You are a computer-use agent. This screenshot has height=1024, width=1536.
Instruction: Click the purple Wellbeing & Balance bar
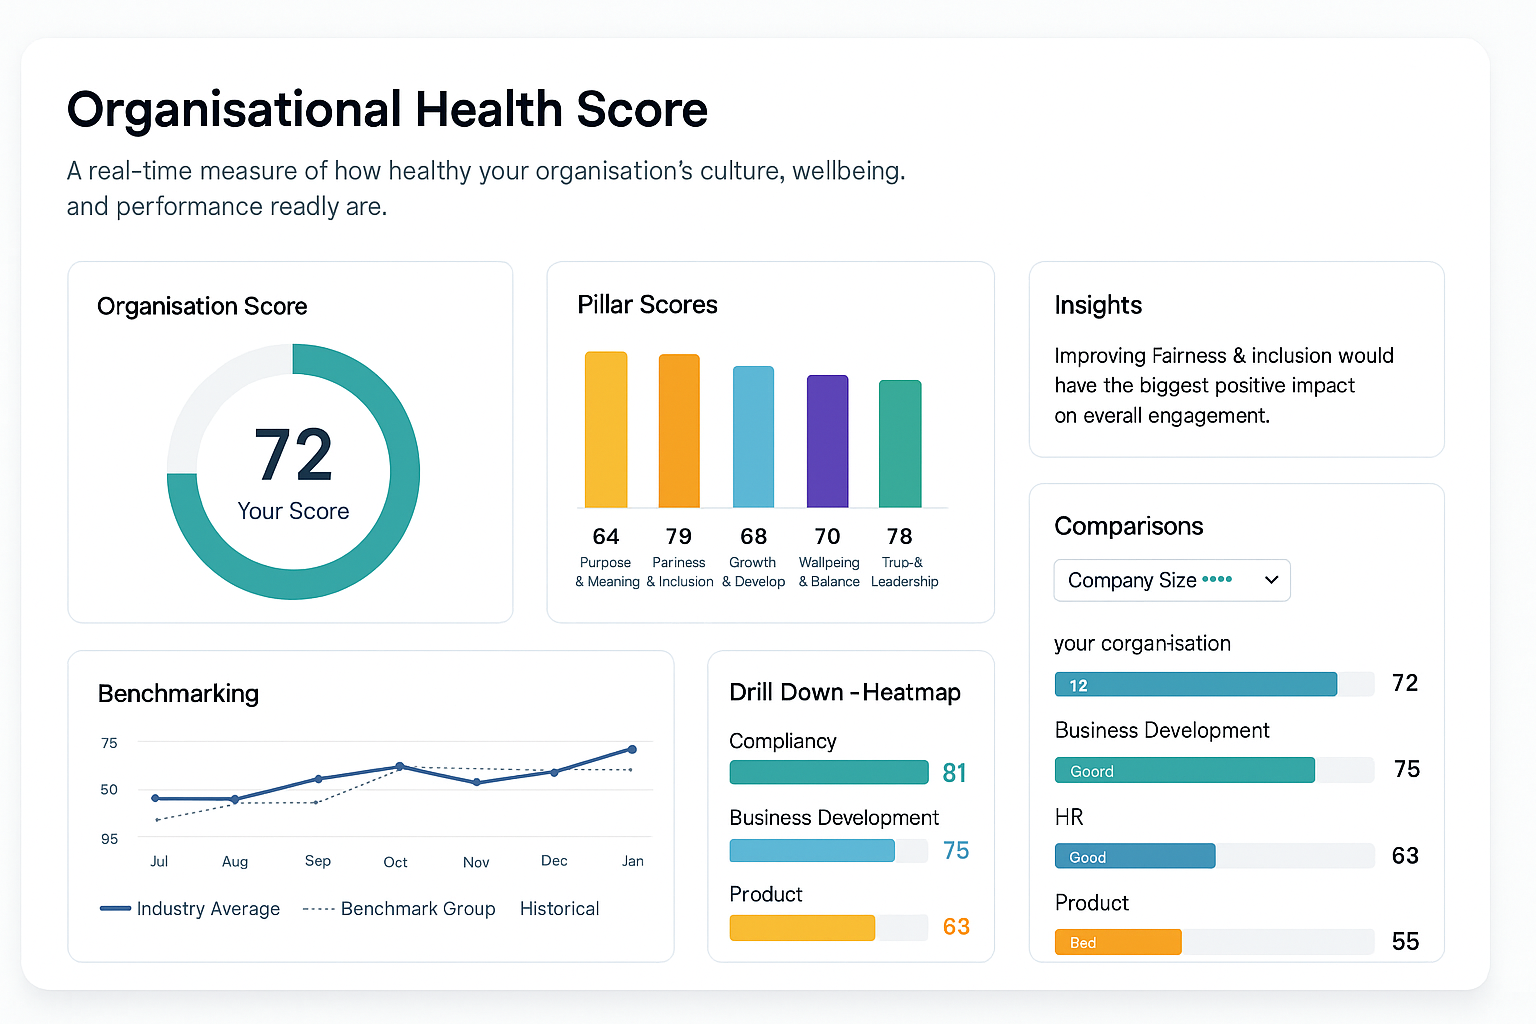827,441
